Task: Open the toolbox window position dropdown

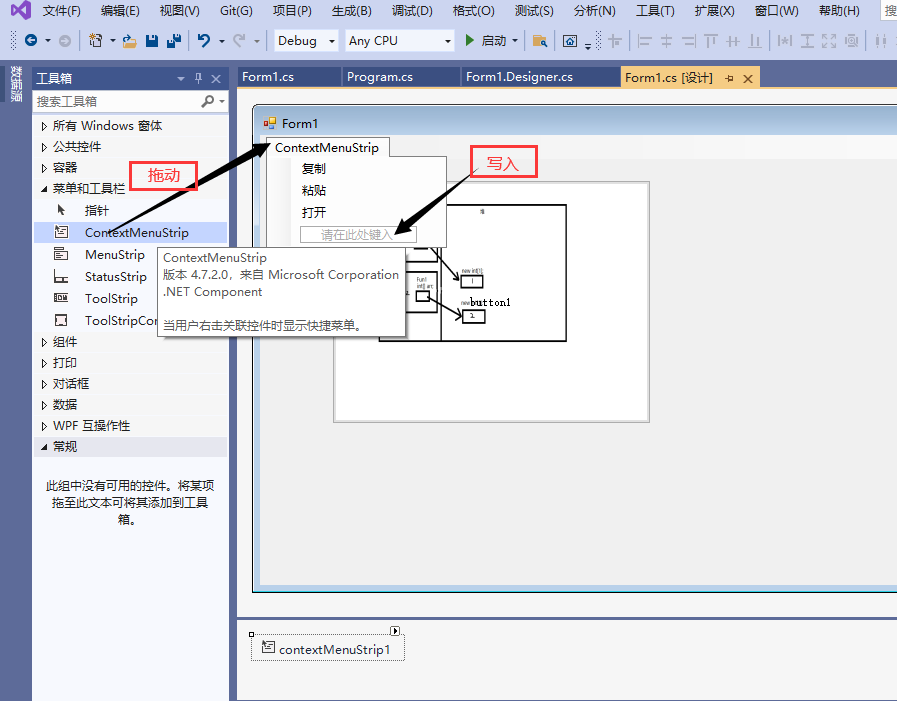Action: pos(181,78)
